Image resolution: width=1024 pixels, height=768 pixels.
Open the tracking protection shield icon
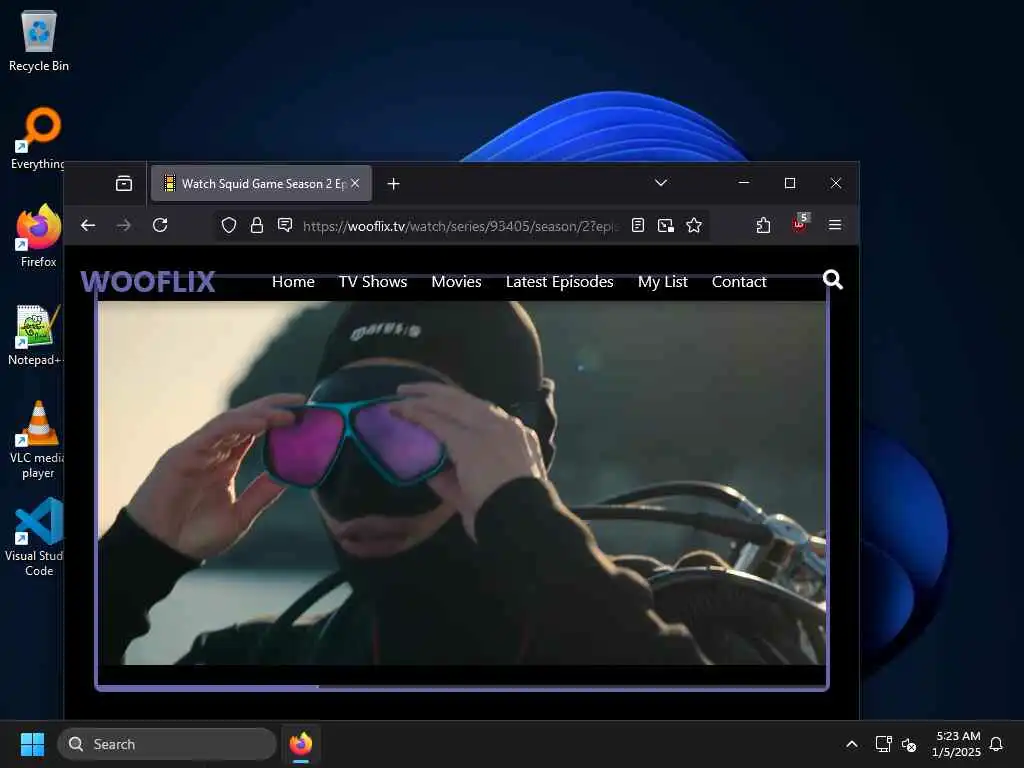[x=229, y=225]
